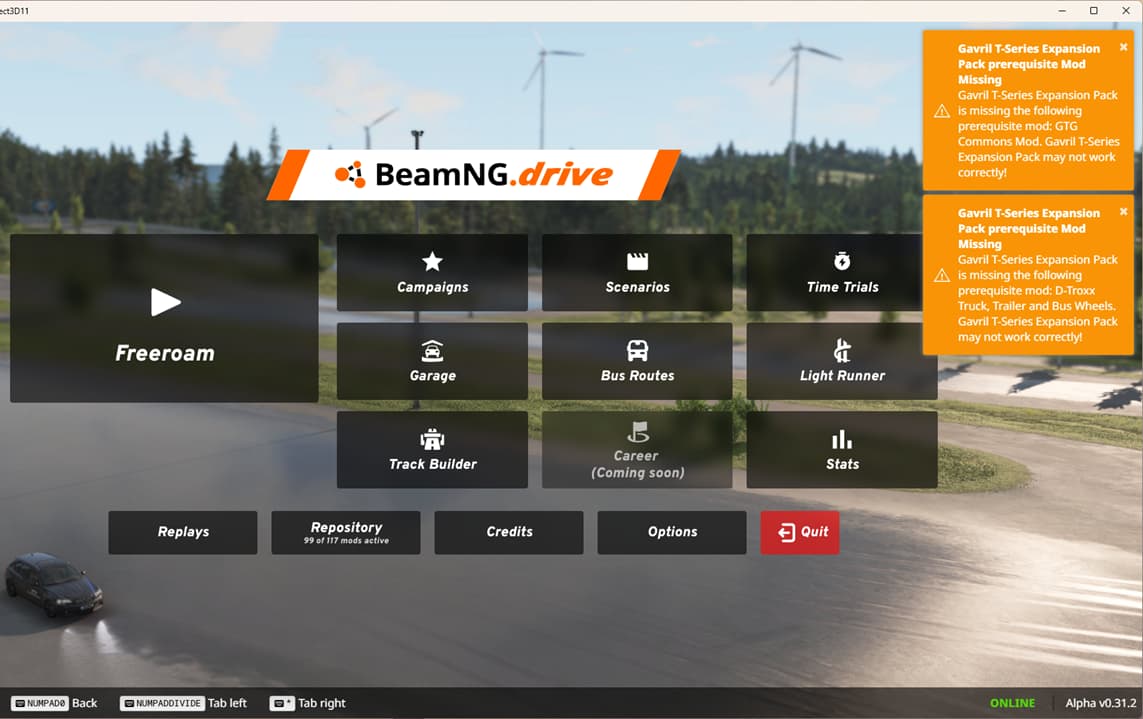Click the Freeroam play triangle icon
Viewport: 1143px width, 719px height.
click(x=165, y=302)
